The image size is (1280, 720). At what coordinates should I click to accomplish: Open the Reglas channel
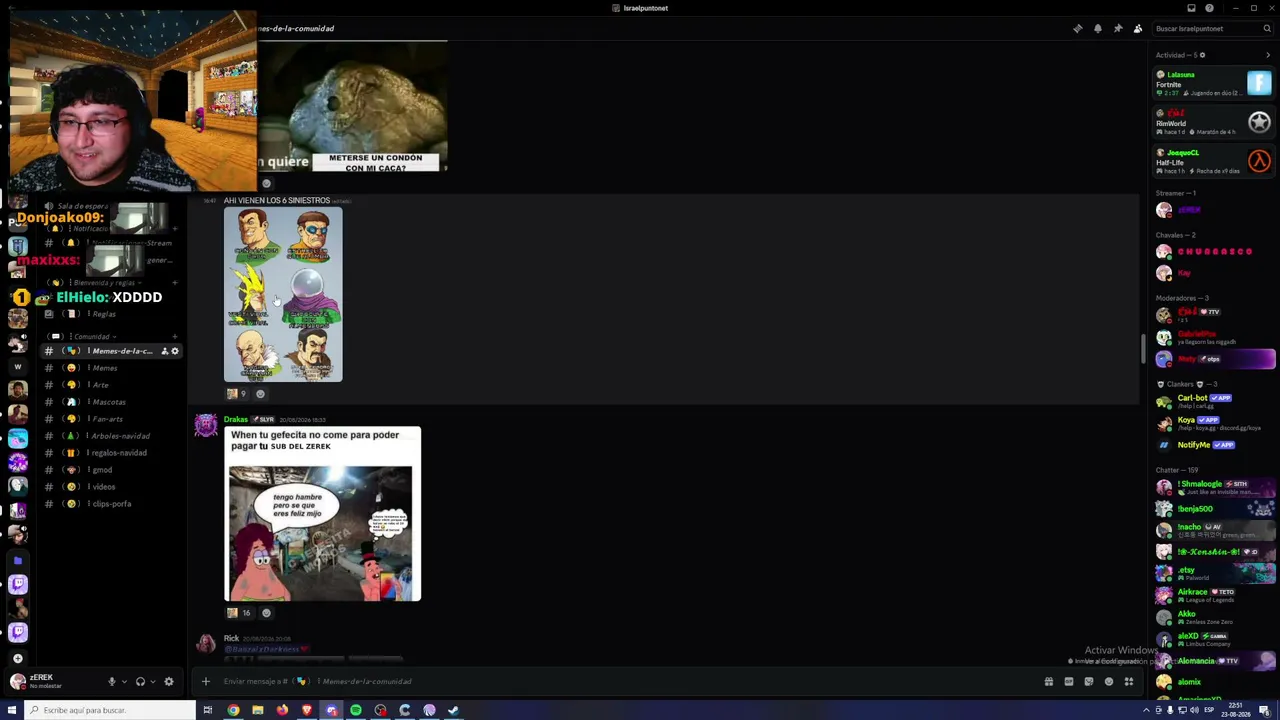(112, 314)
